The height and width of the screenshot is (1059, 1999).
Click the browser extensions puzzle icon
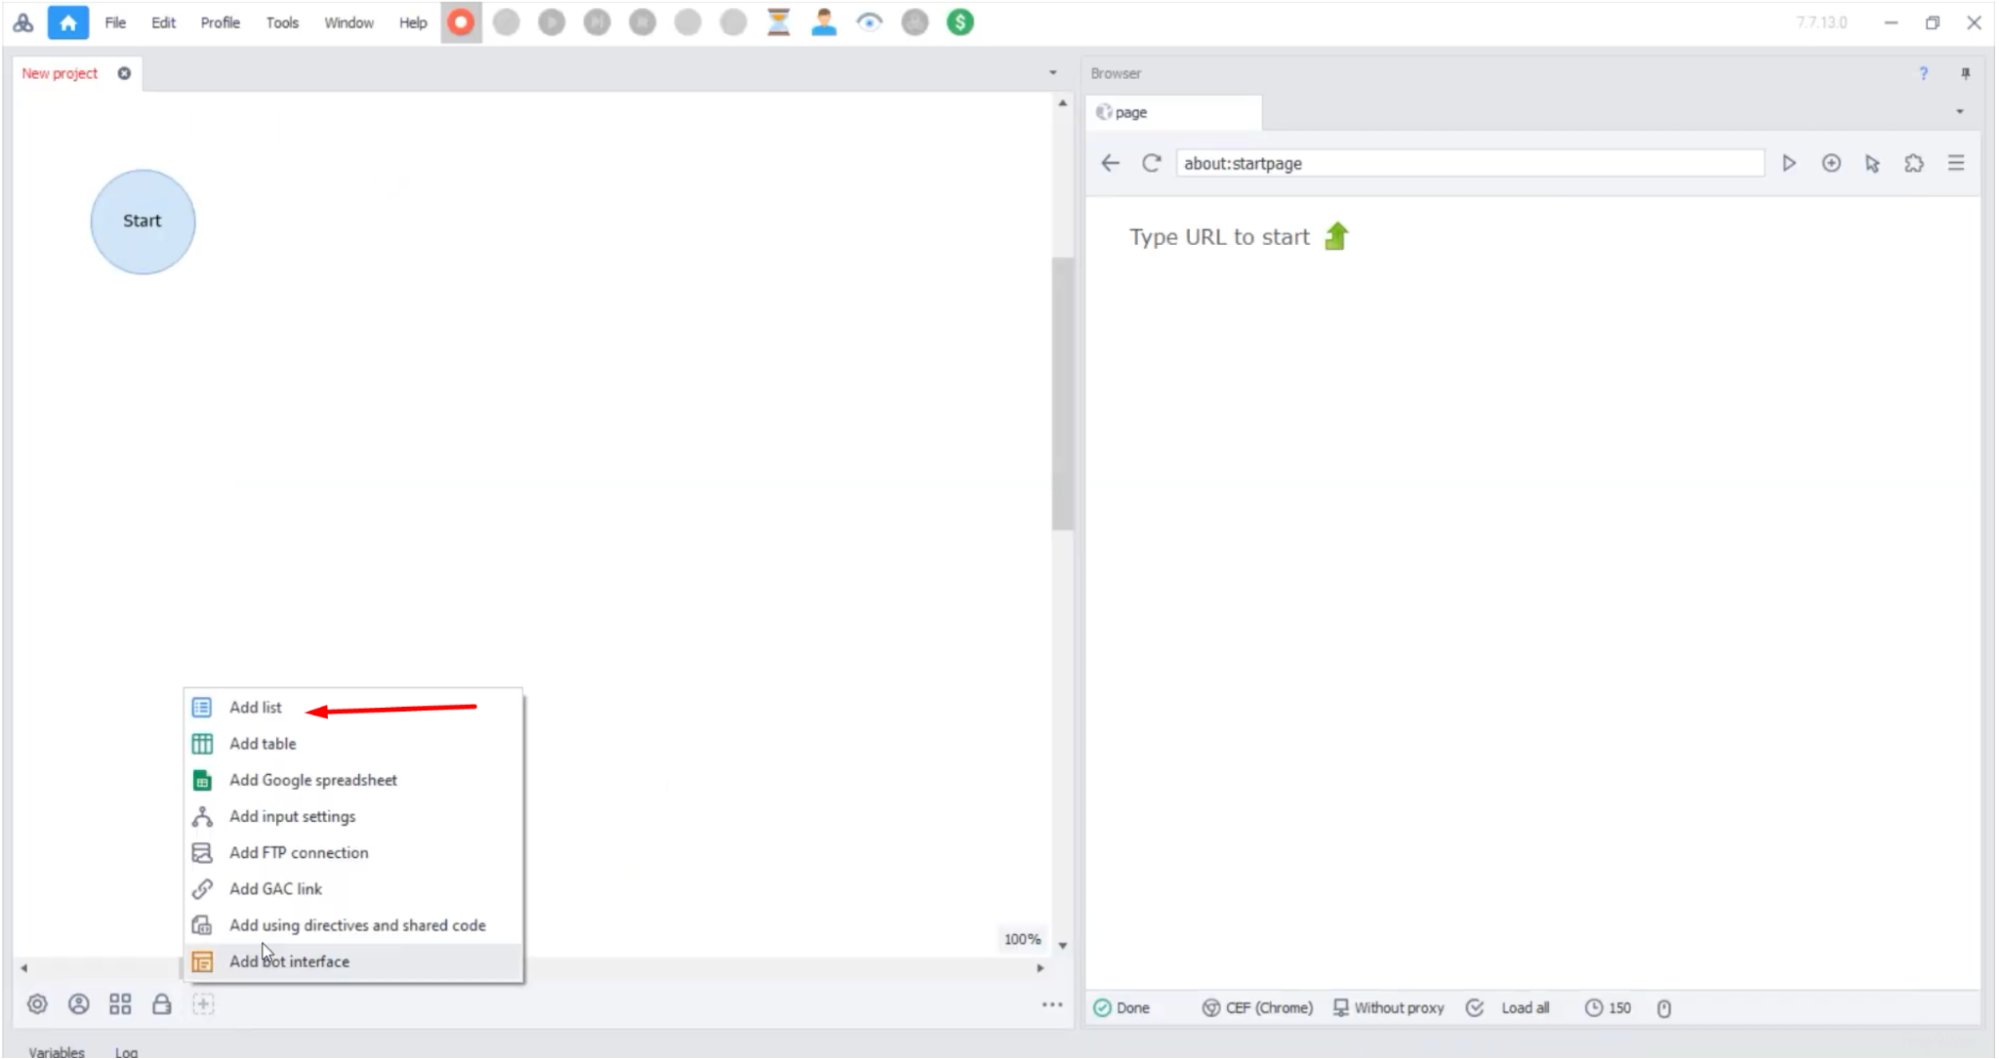tap(1913, 163)
